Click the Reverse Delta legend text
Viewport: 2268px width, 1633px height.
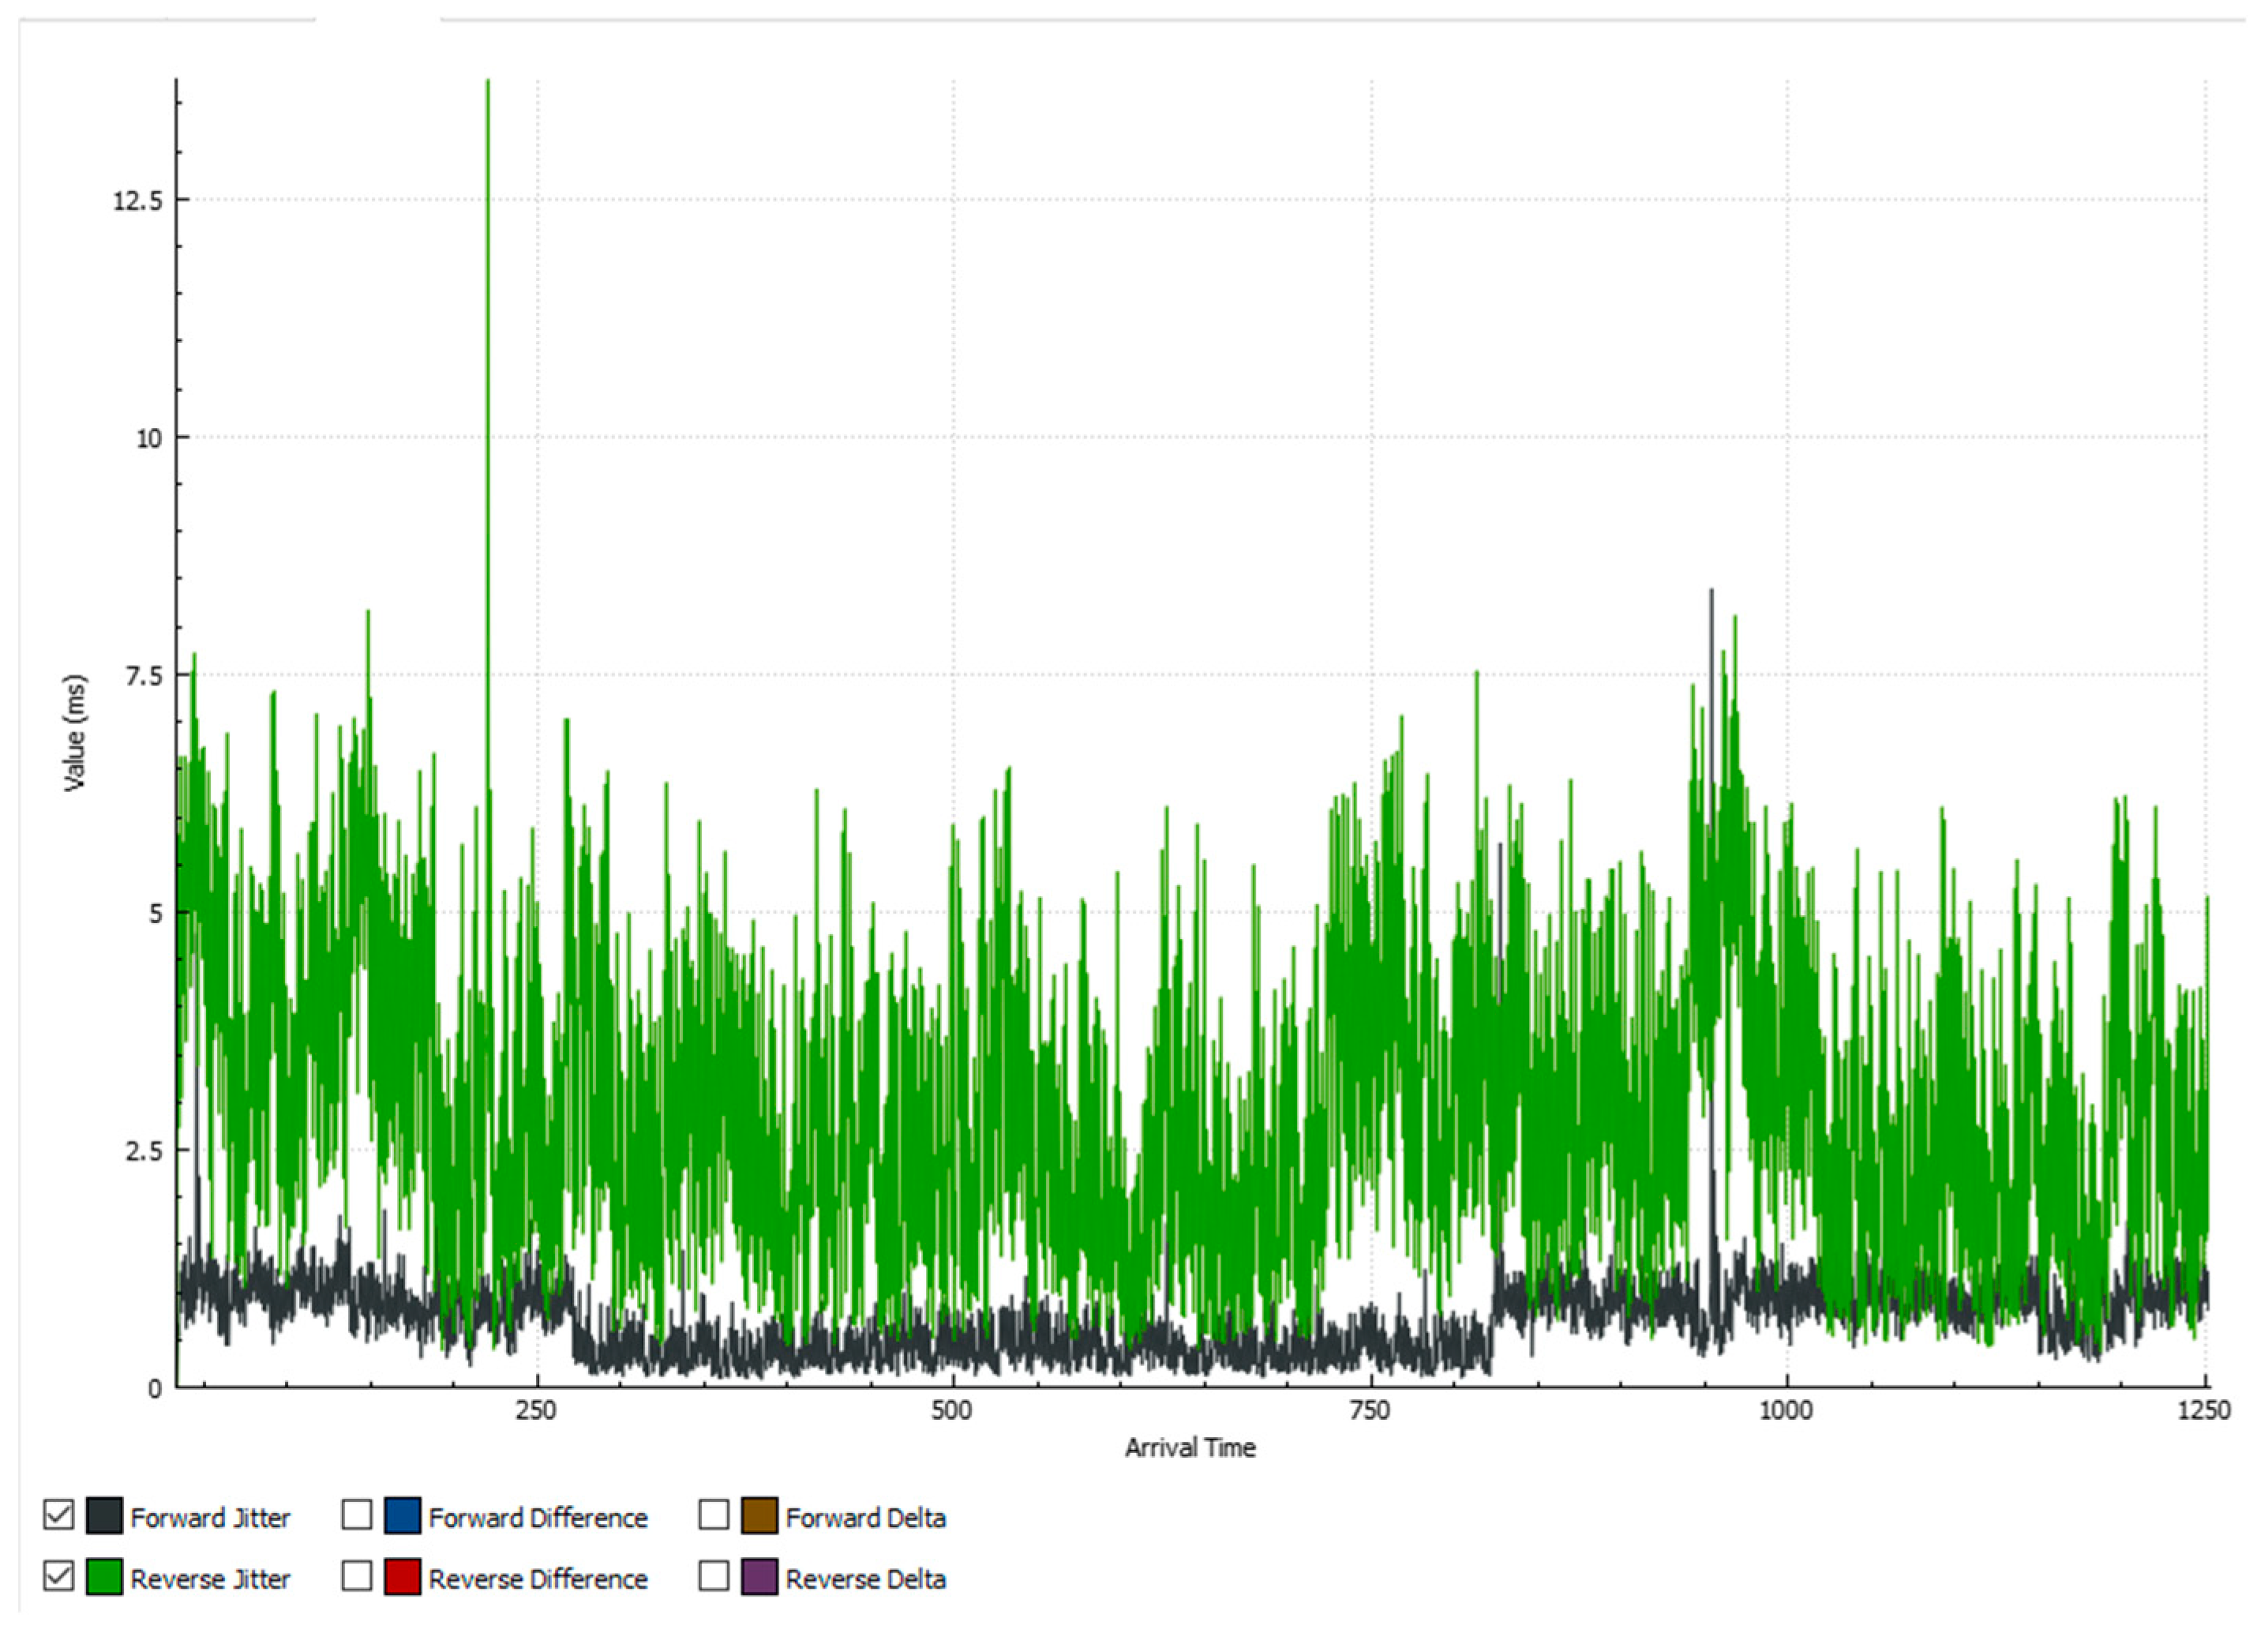click(x=865, y=1579)
